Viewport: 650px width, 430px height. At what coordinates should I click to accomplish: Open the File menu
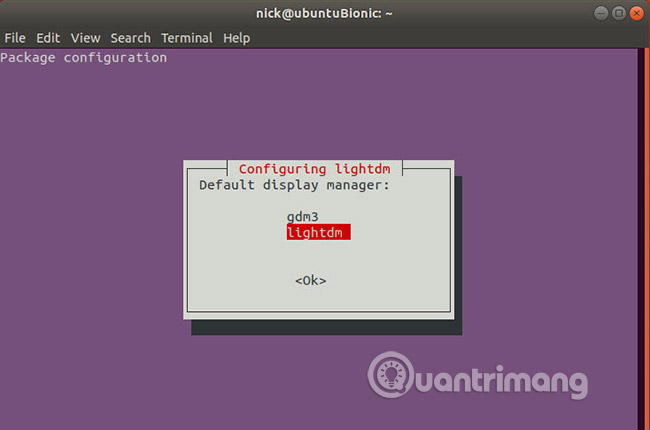point(15,38)
